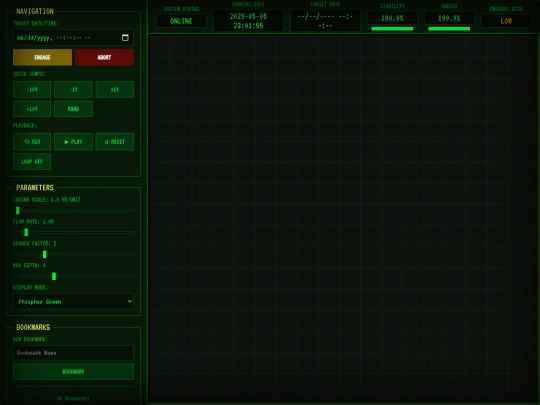Click the red ABORT button
540x405 pixels.
click(x=104, y=57)
